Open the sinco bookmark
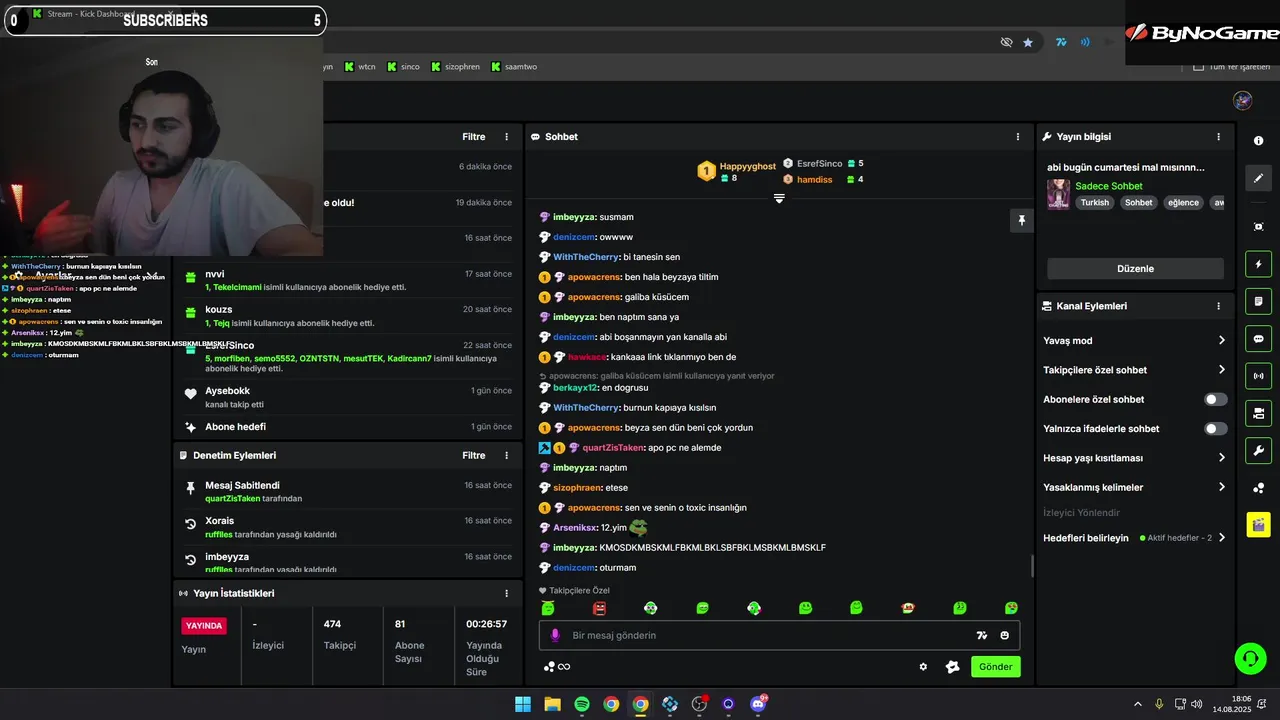Image resolution: width=1280 pixels, height=720 pixels. point(403,67)
